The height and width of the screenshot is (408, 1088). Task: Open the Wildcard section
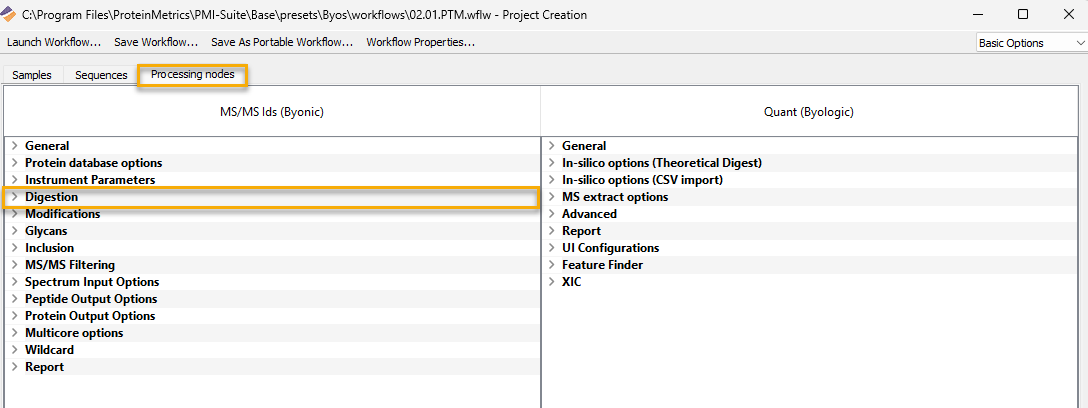coord(49,350)
